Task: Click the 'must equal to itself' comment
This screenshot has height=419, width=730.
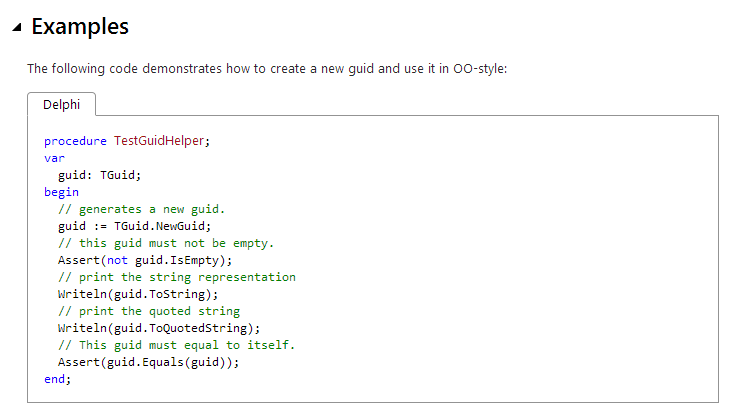Action: click(x=176, y=345)
